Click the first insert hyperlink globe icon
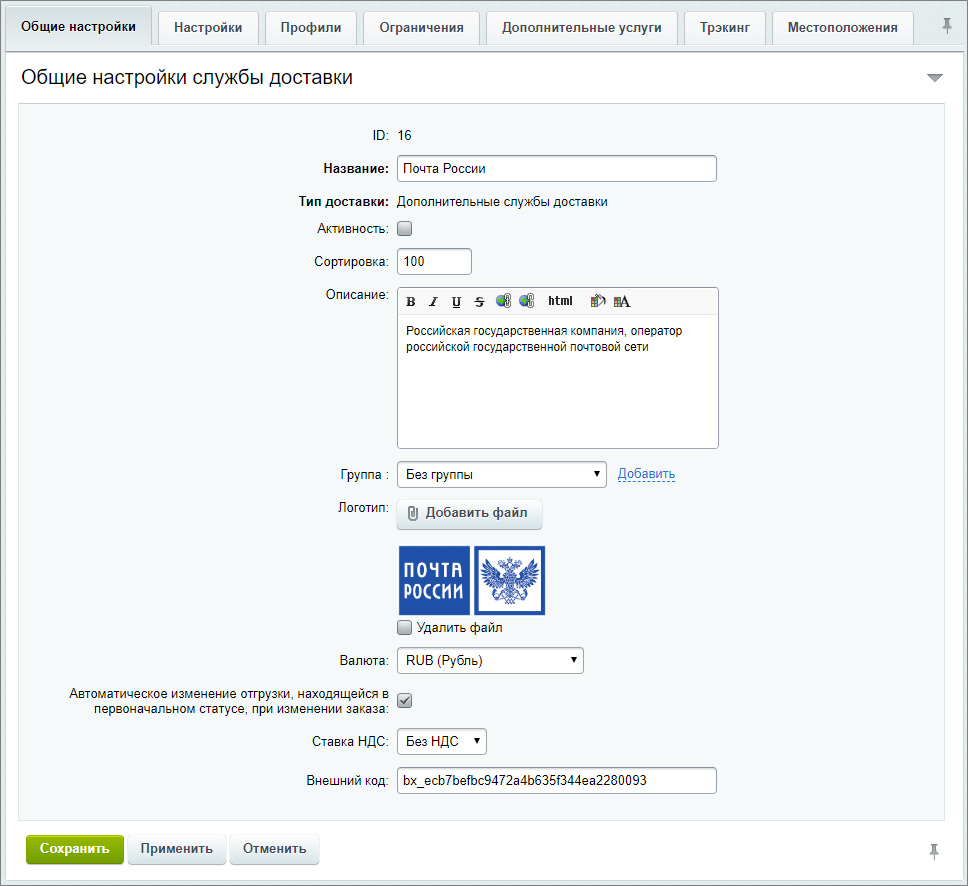968x886 pixels. [x=503, y=301]
